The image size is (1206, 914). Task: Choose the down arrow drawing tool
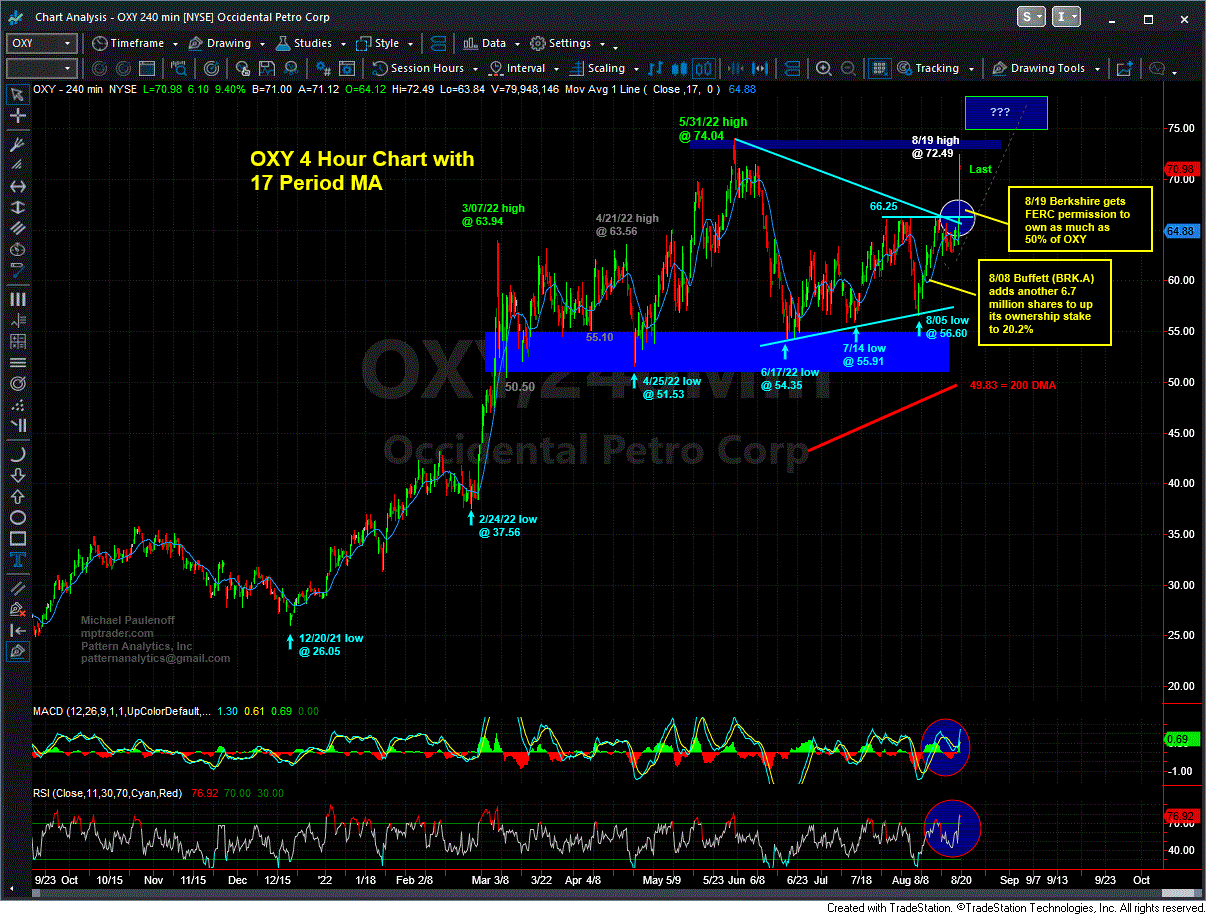click(17, 474)
